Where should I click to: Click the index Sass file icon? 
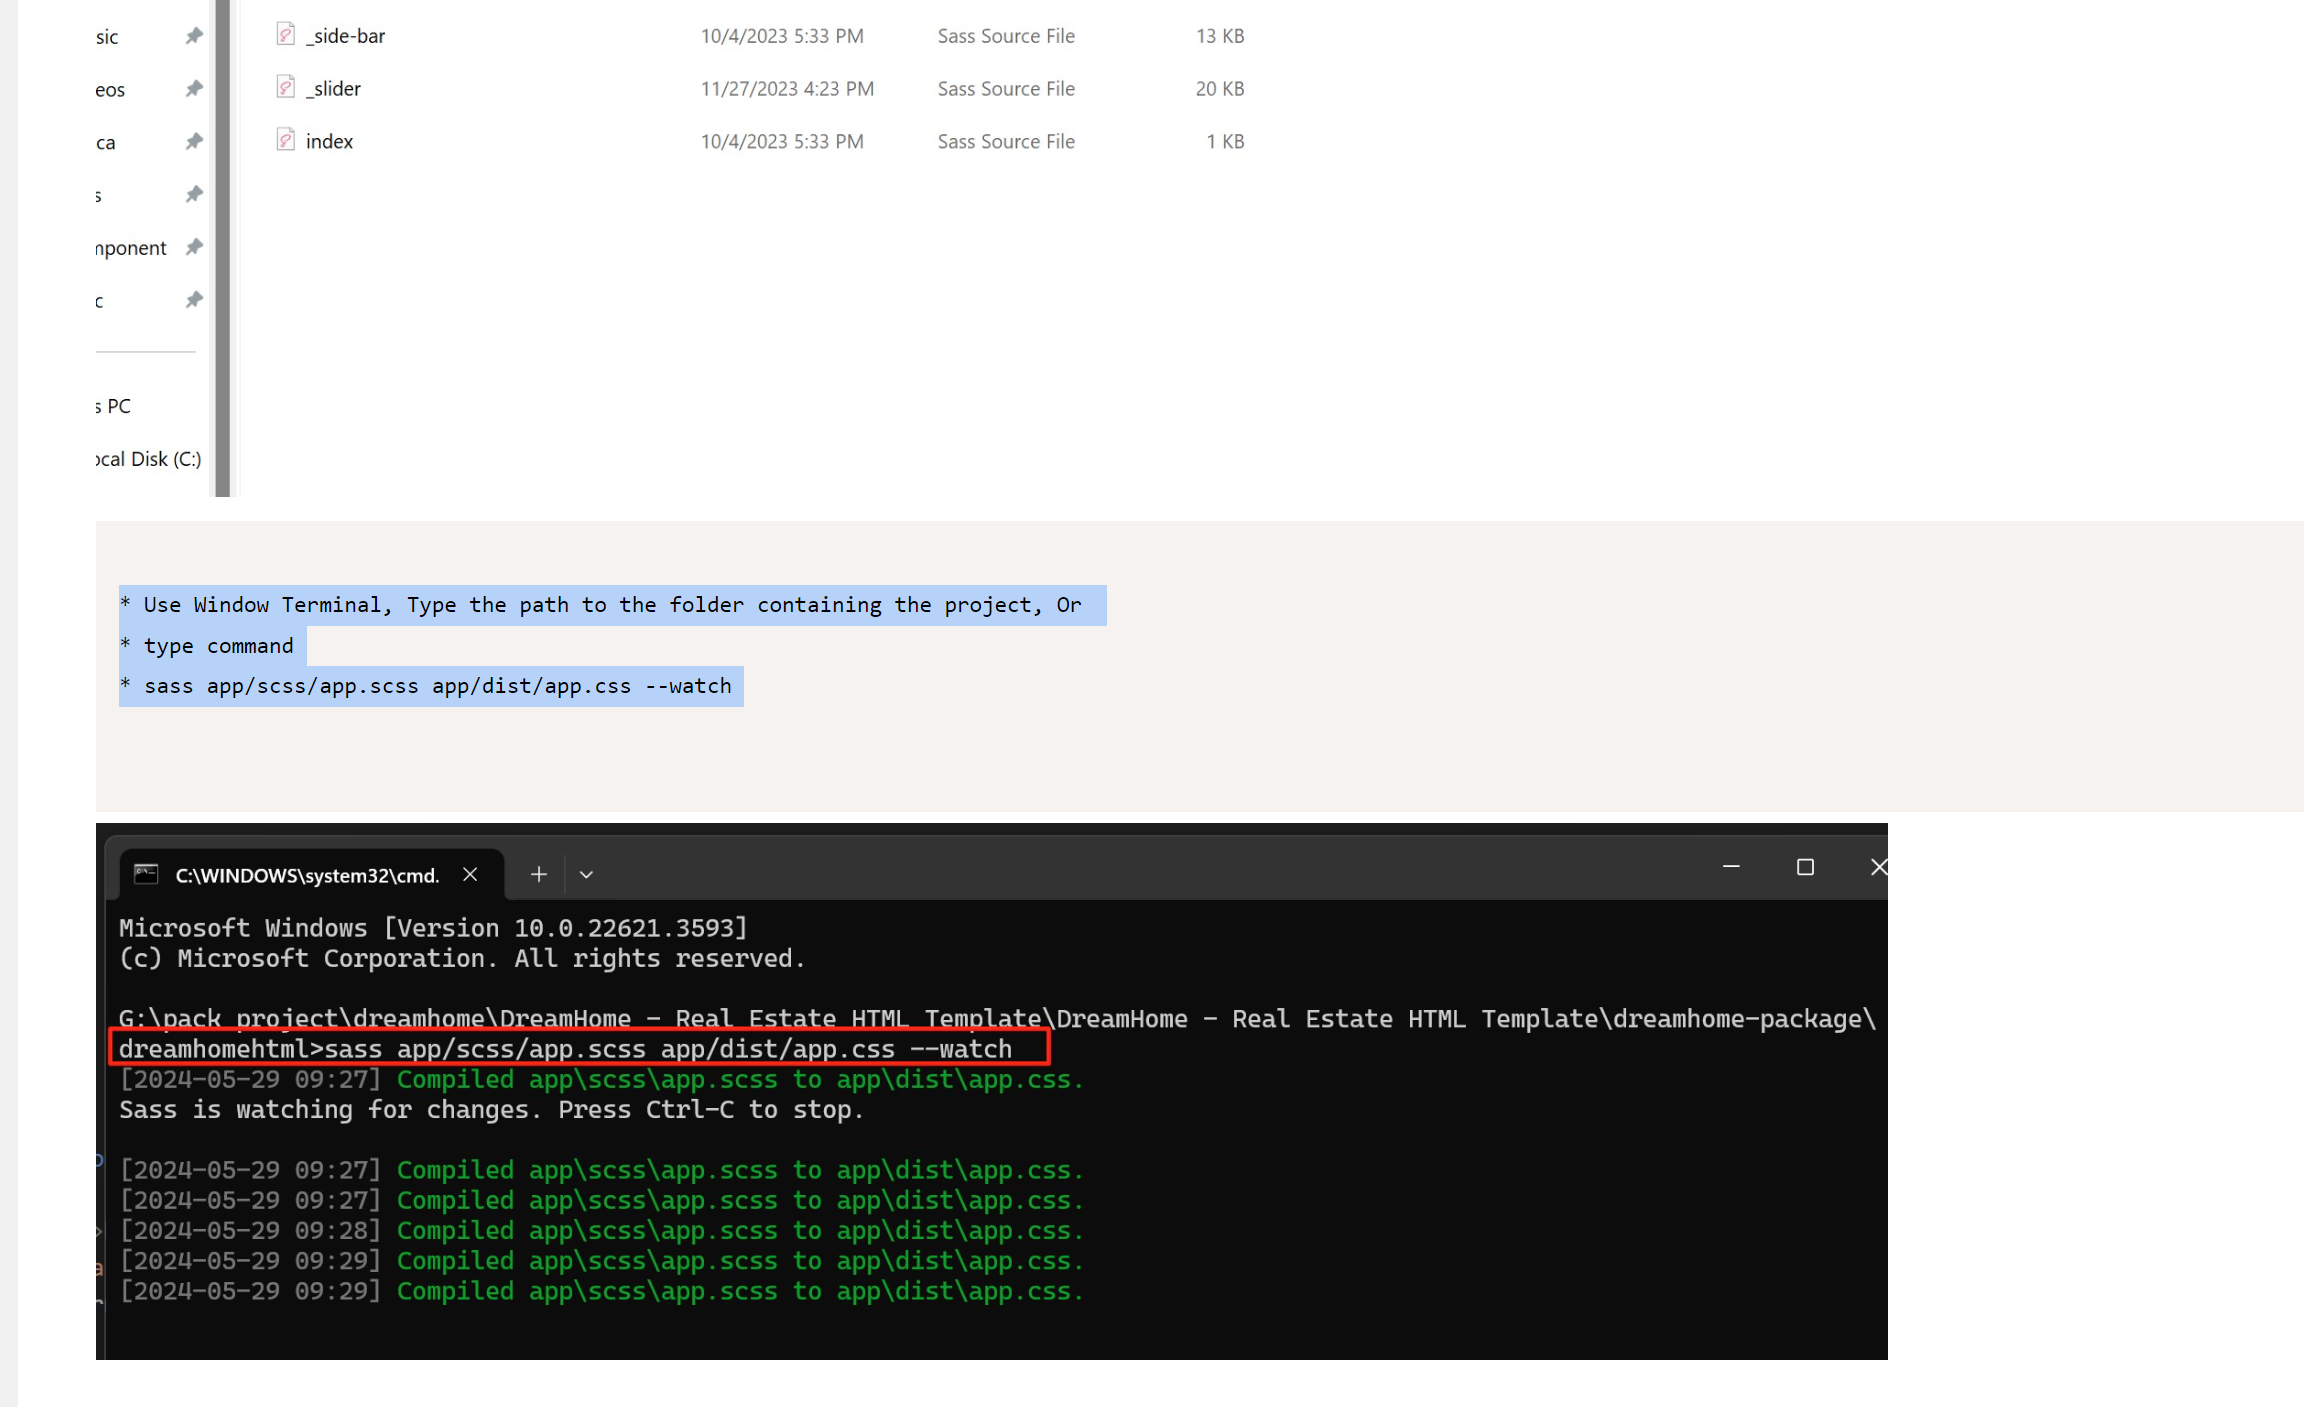tap(285, 141)
